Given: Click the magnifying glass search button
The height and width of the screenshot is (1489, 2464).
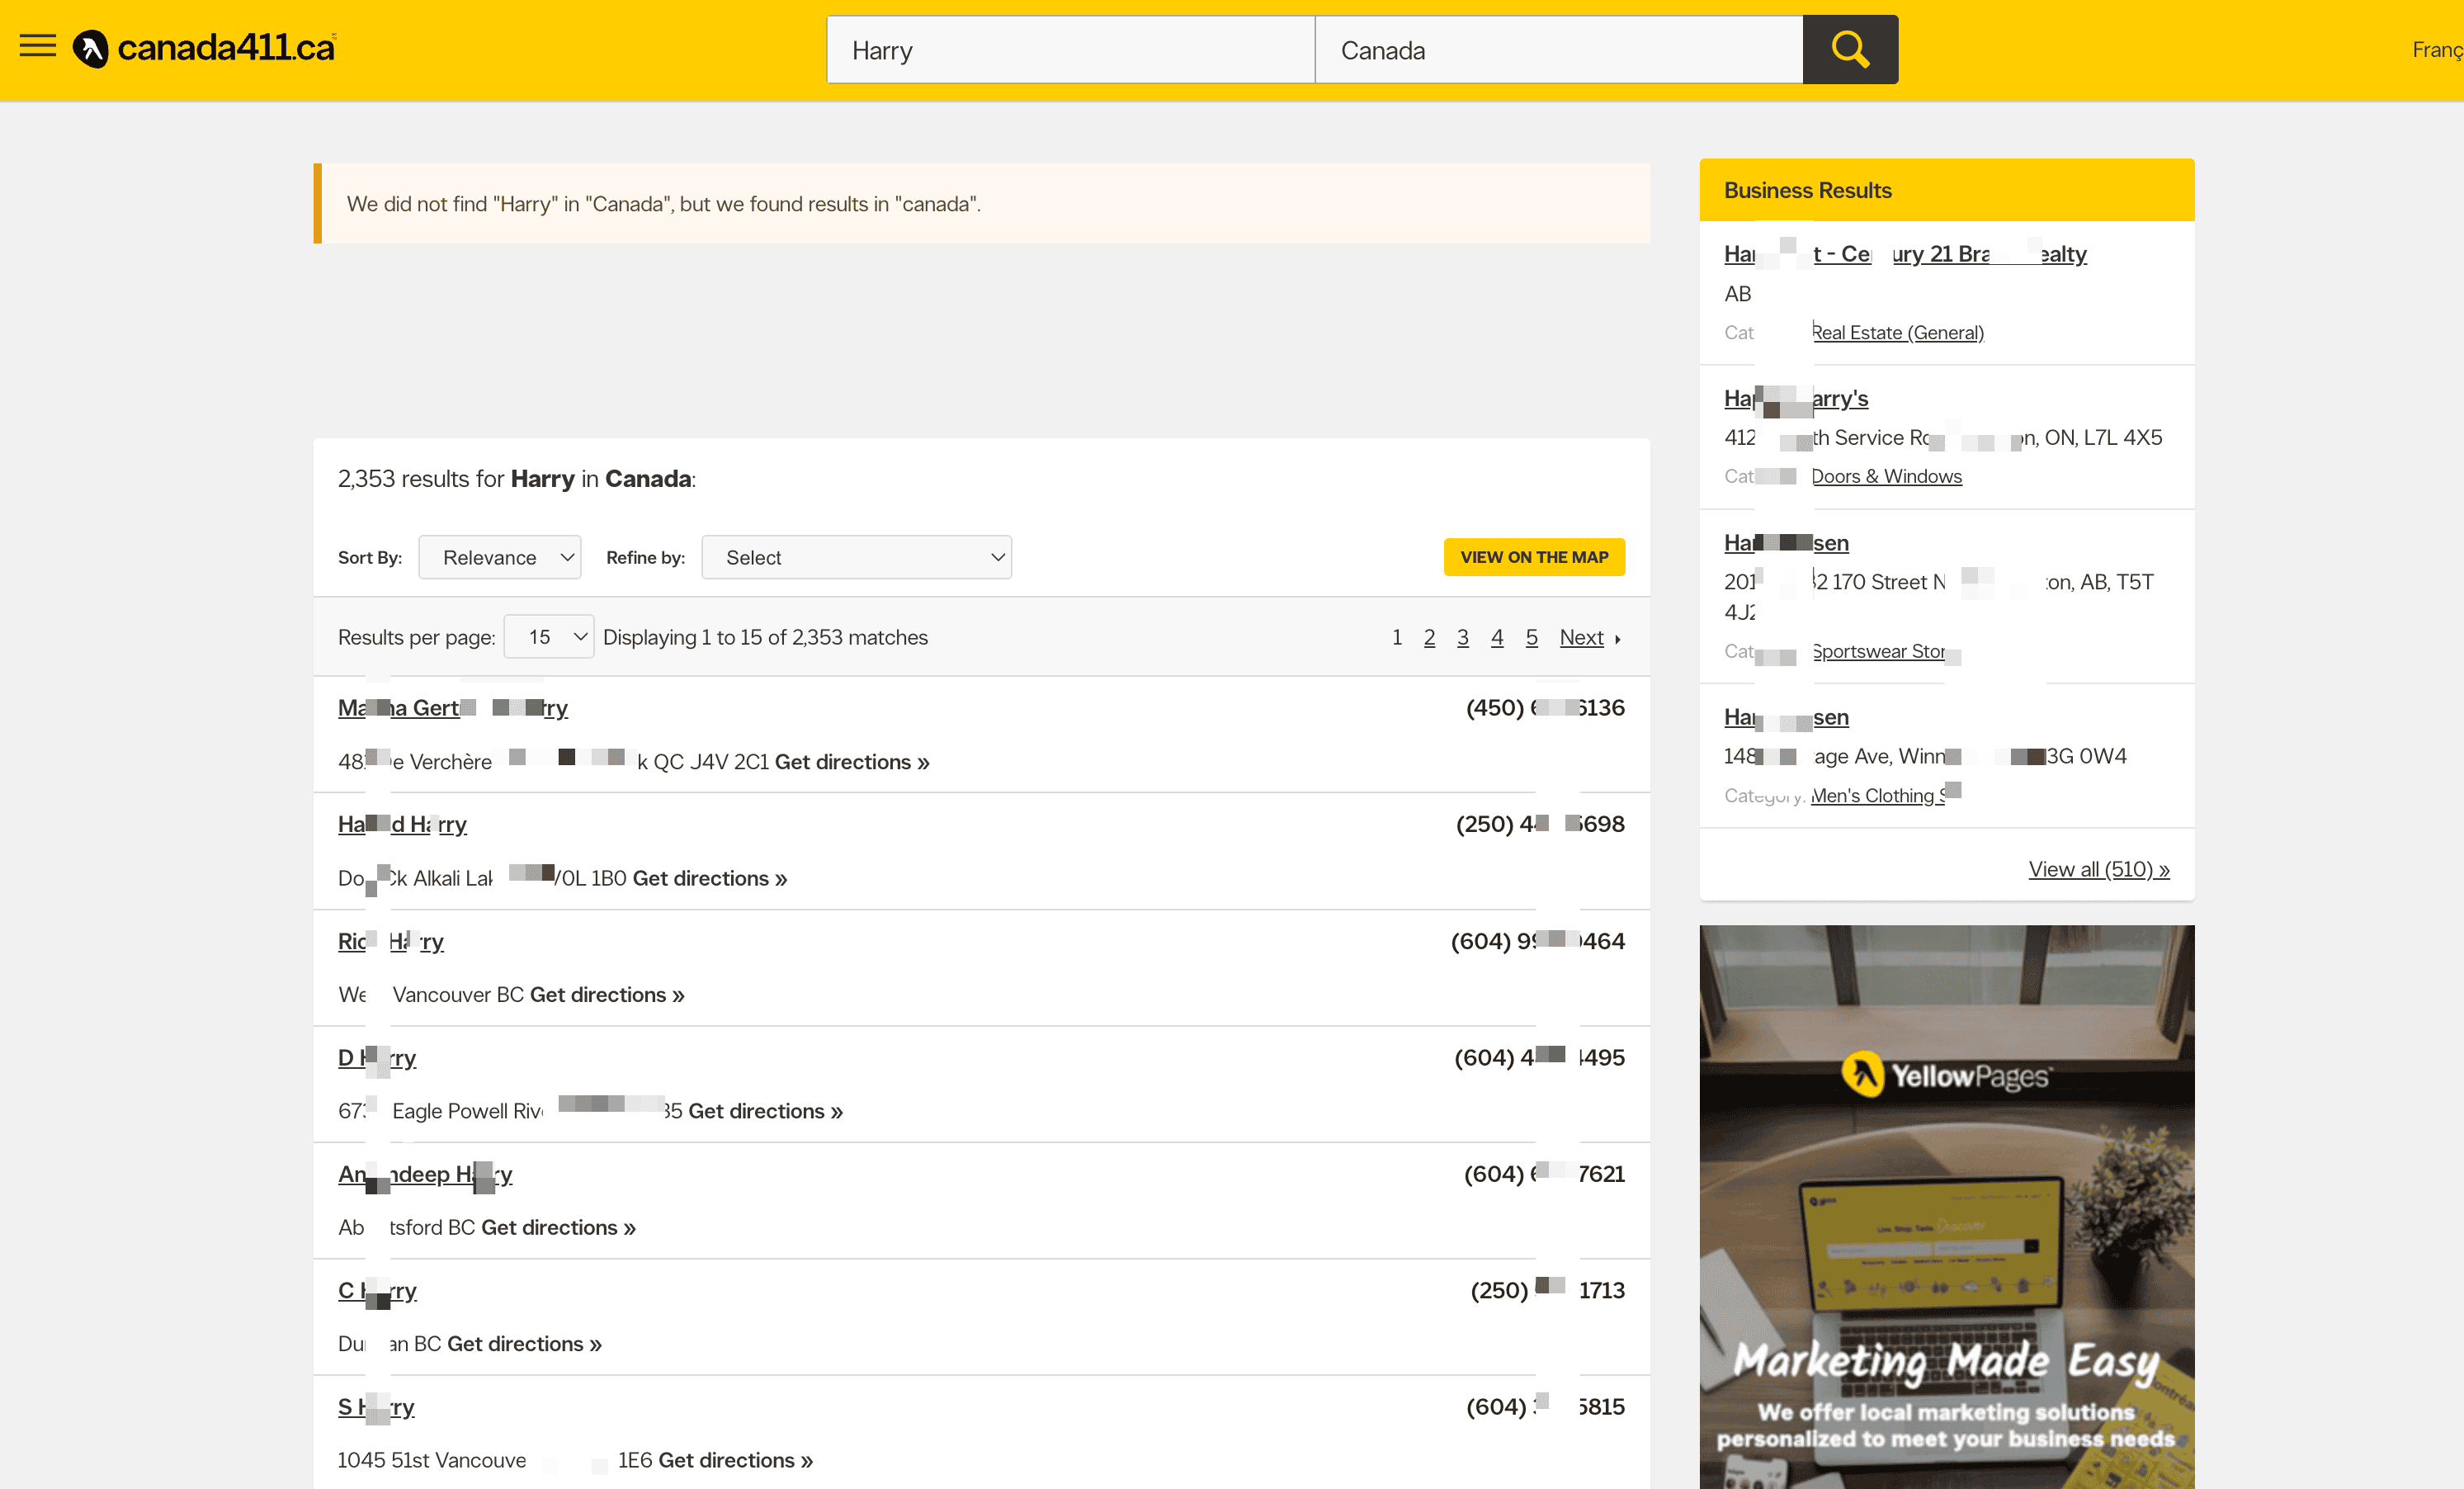Looking at the screenshot, I should (1849, 49).
